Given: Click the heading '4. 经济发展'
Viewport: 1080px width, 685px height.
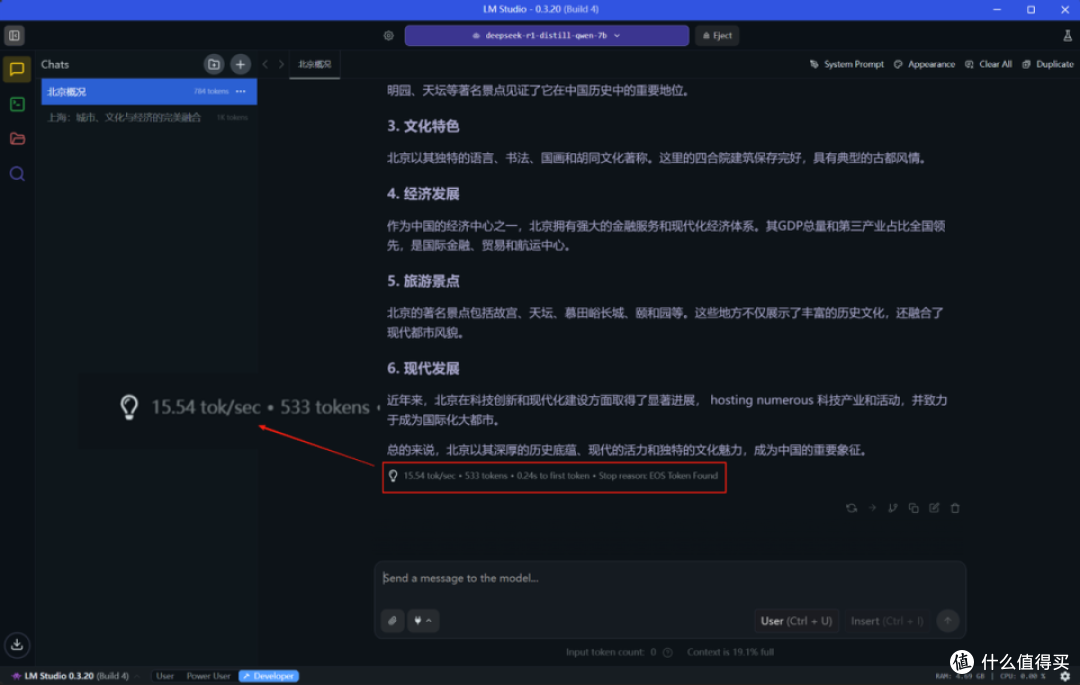Looking at the screenshot, I should pos(423,194).
